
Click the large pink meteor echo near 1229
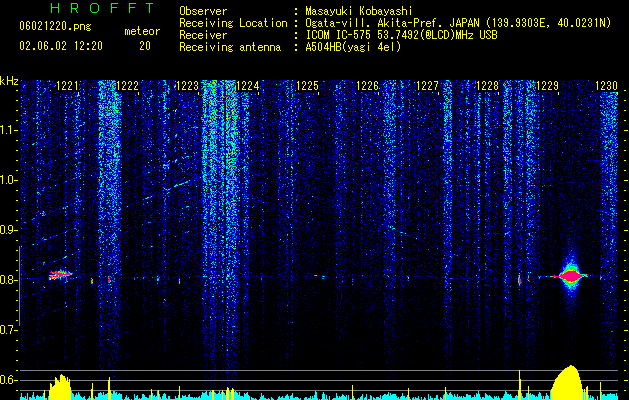(x=570, y=276)
